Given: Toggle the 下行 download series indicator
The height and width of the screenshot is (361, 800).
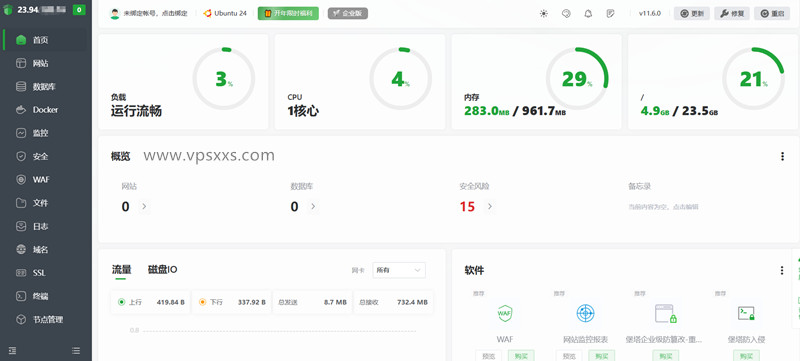Looking at the screenshot, I should pyautogui.click(x=203, y=302).
